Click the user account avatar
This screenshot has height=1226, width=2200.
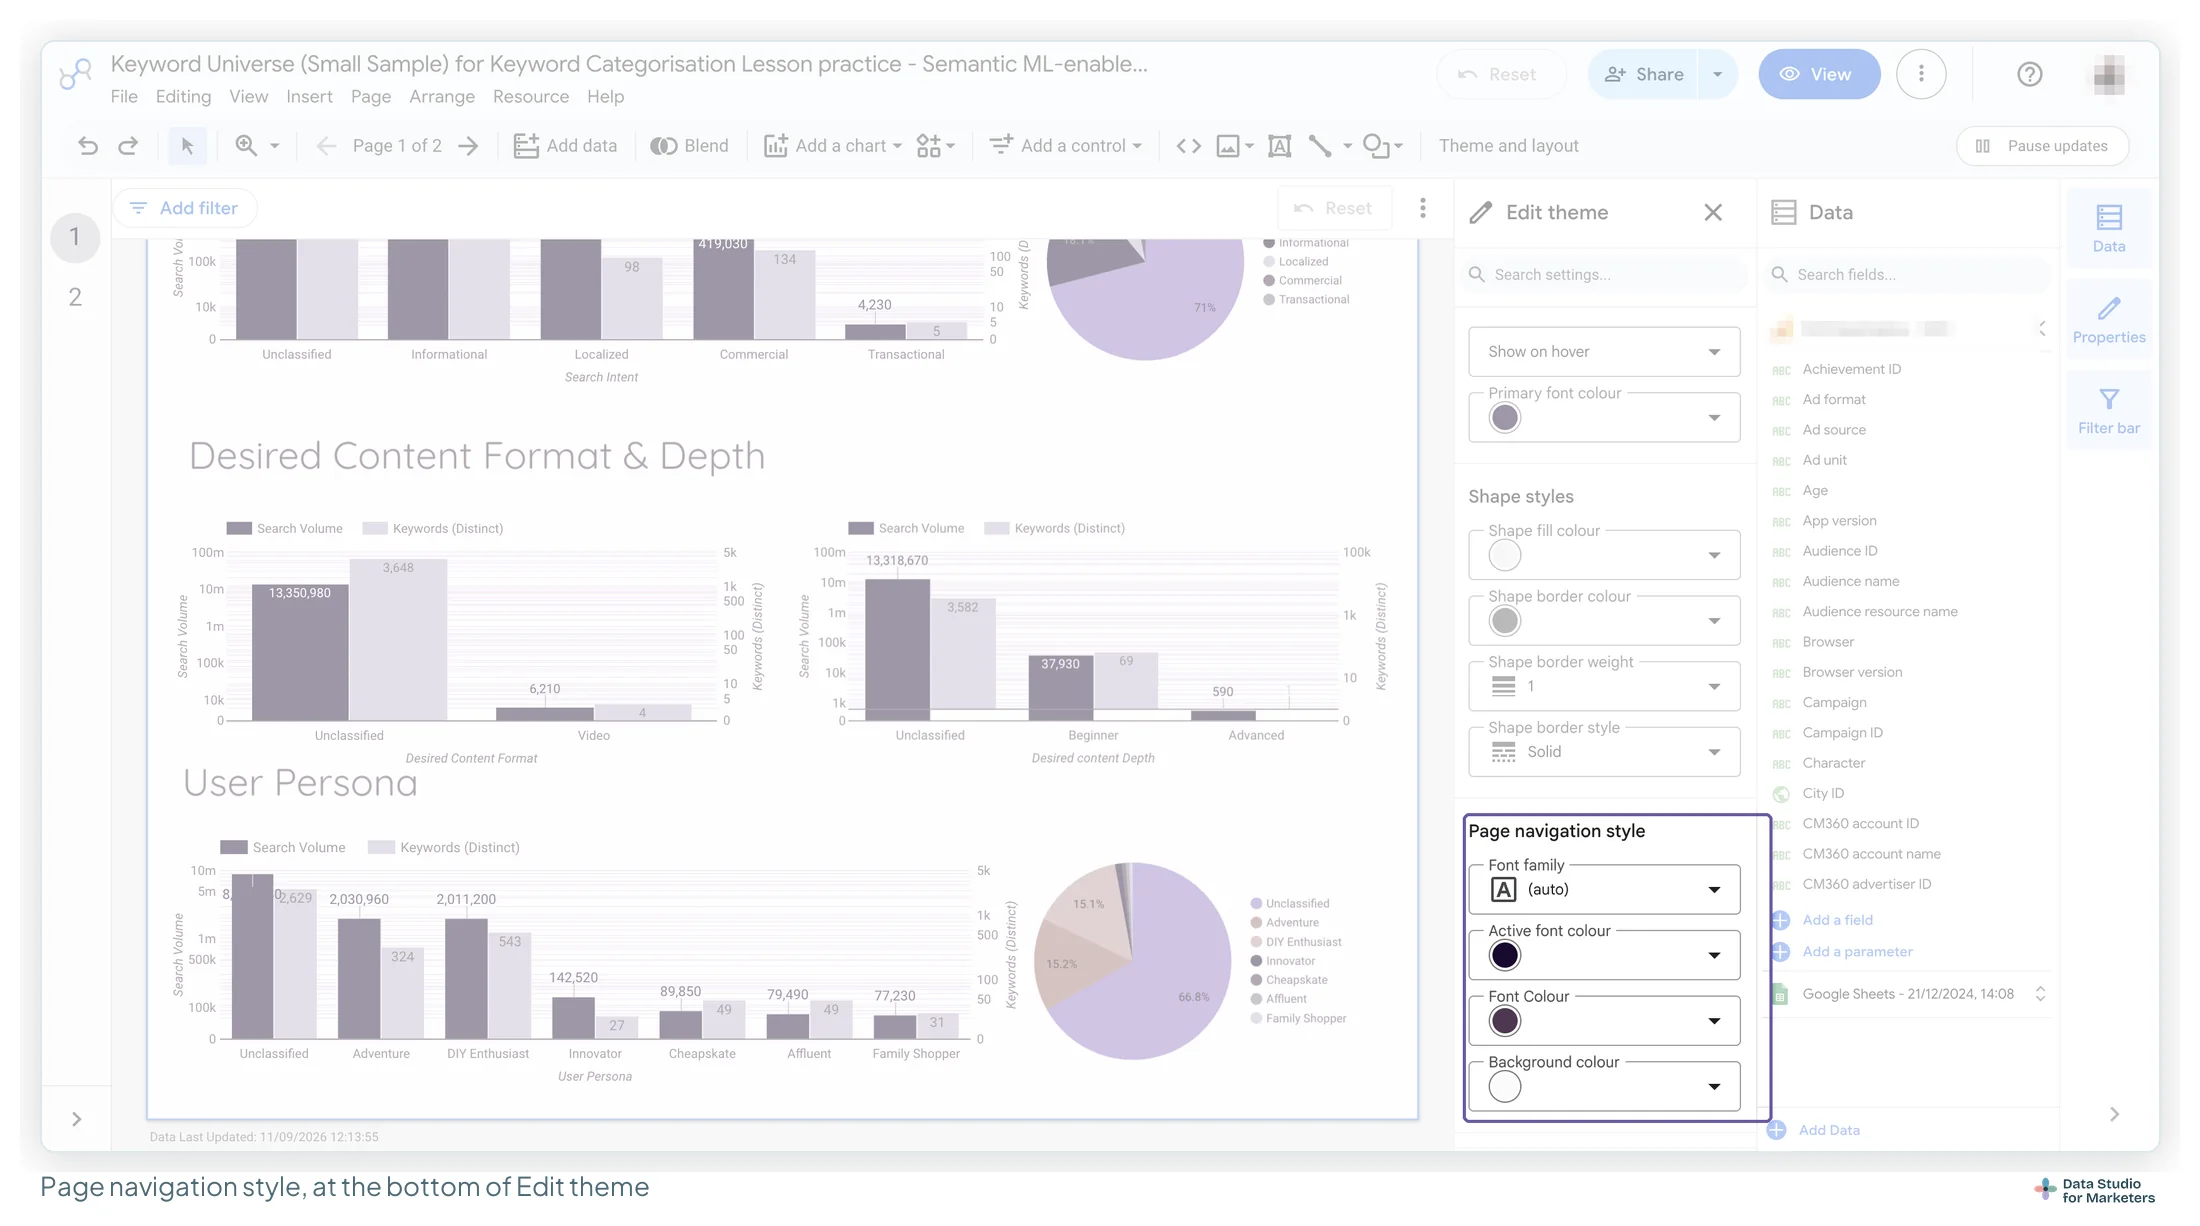[x=2109, y=74]
